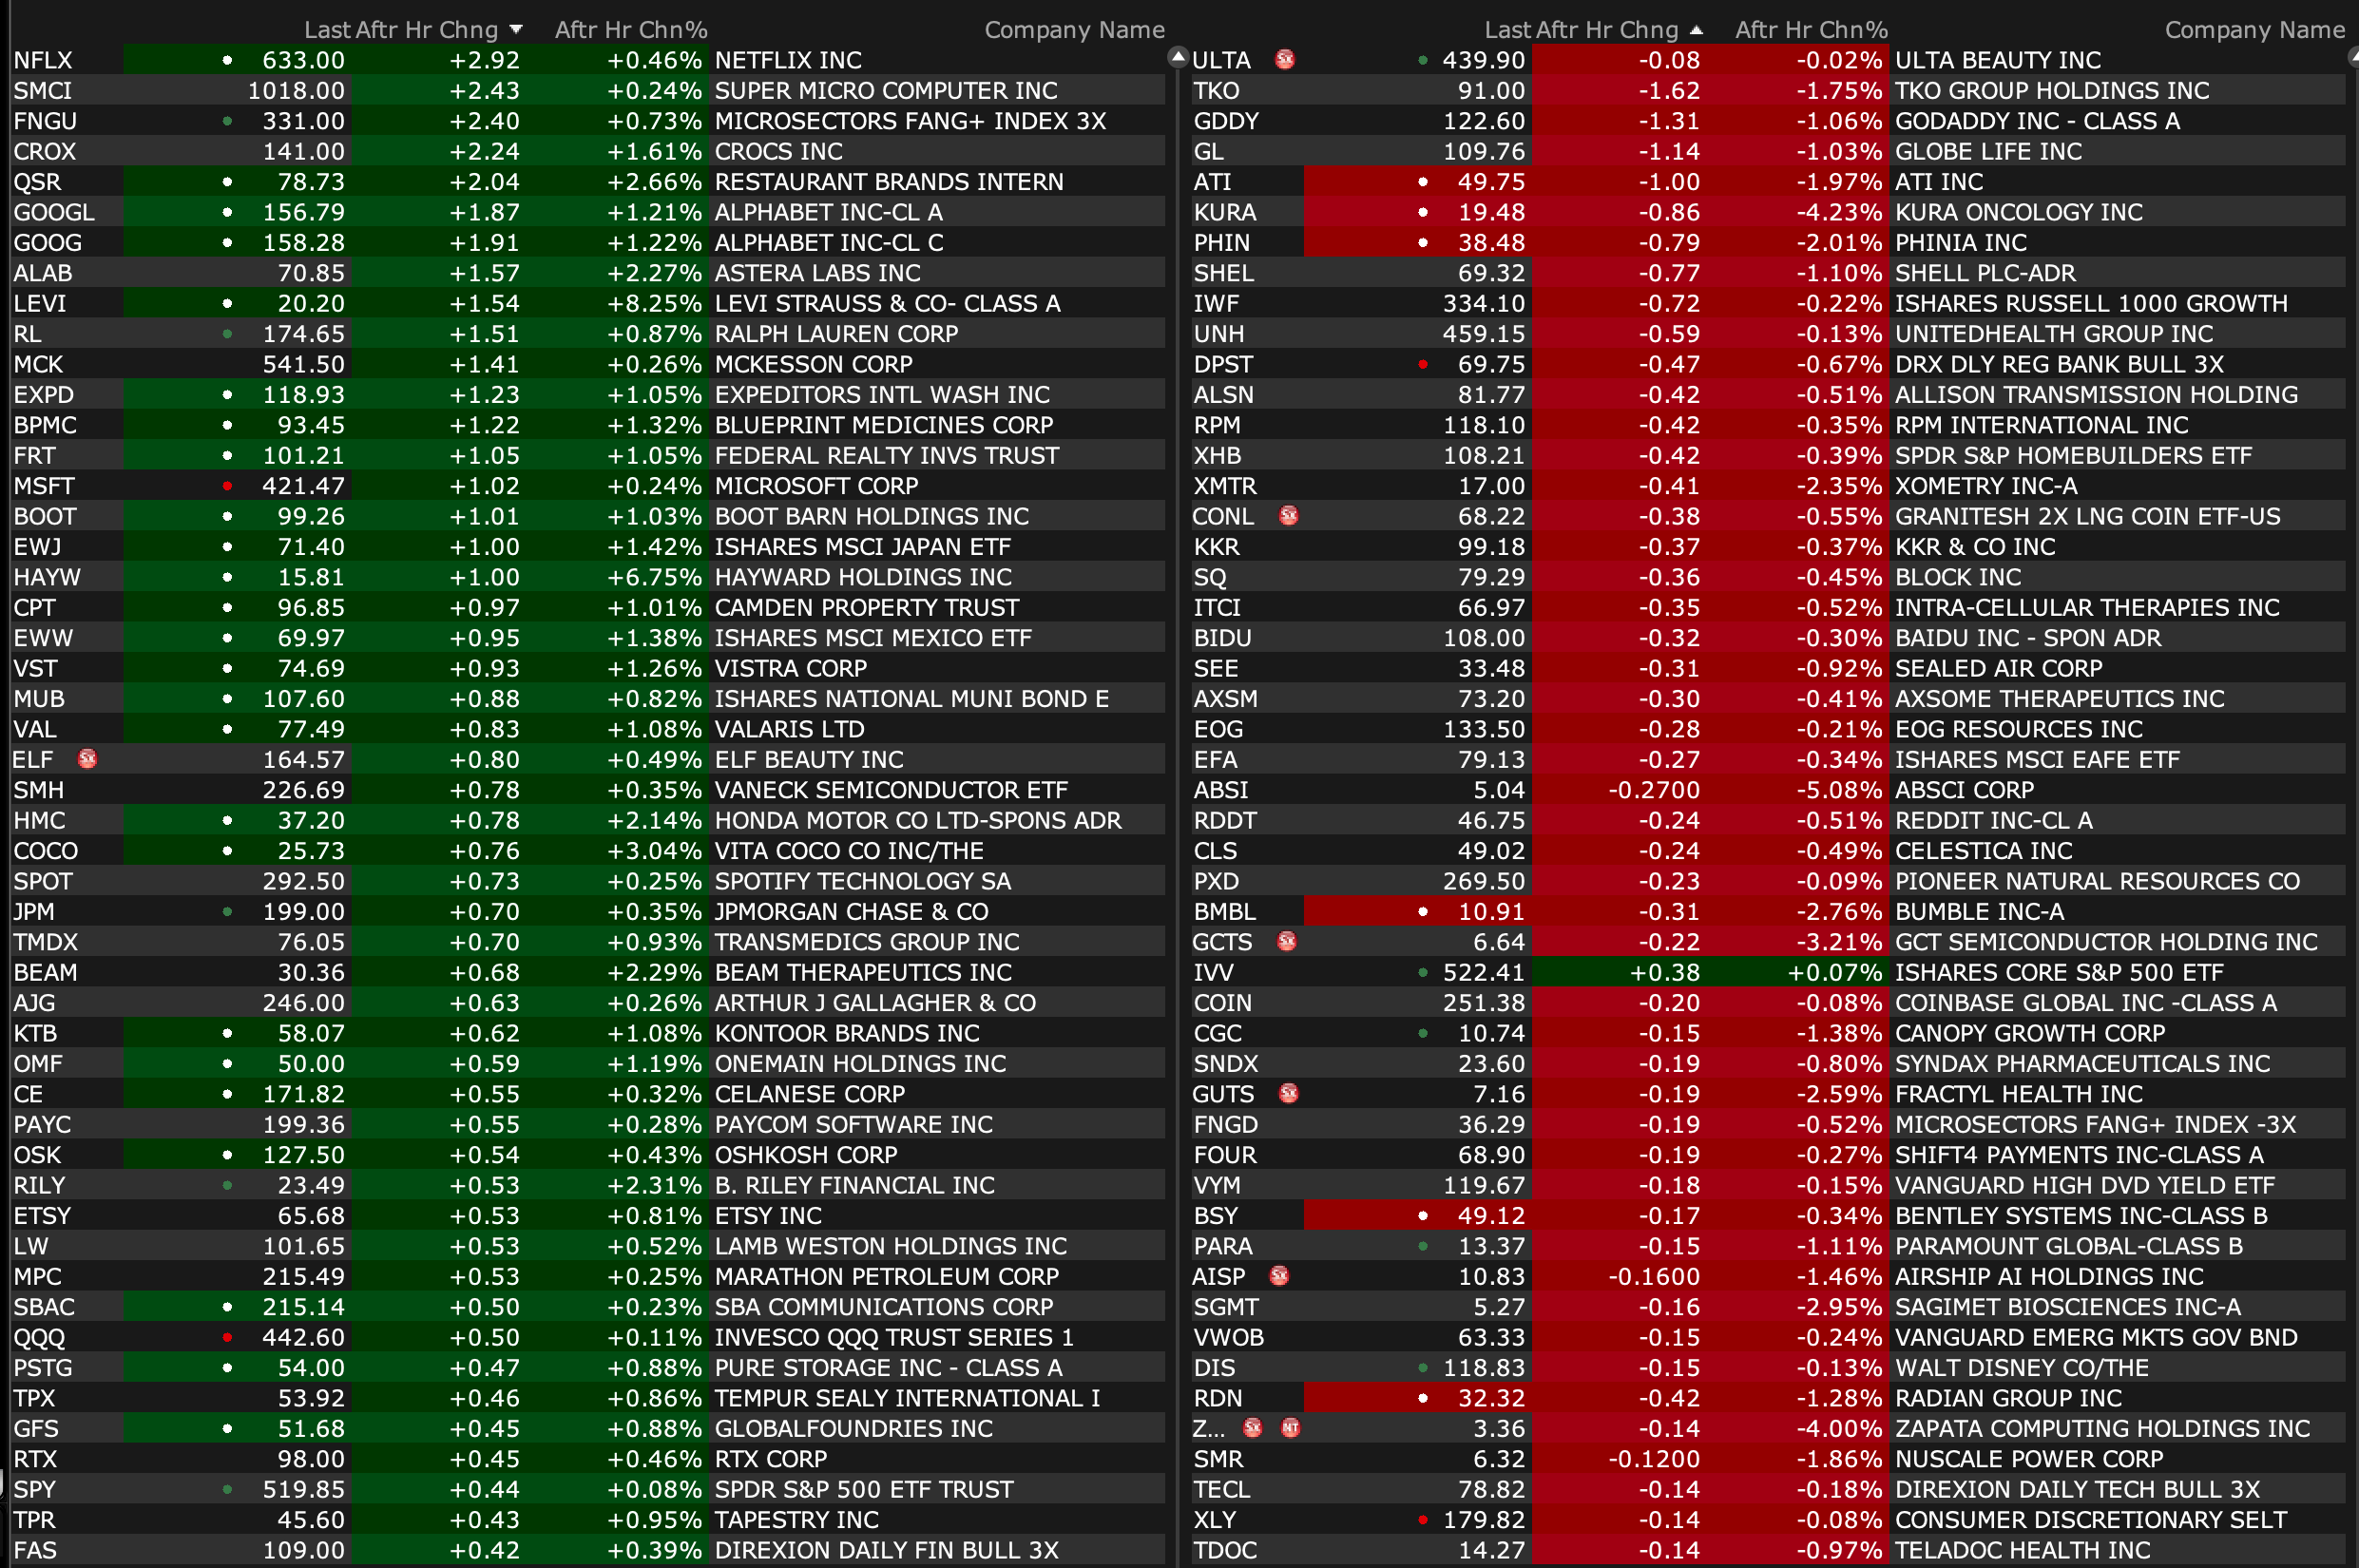
Task: Select the Sx badge beside CONL
Action: tap(1290, 516)
